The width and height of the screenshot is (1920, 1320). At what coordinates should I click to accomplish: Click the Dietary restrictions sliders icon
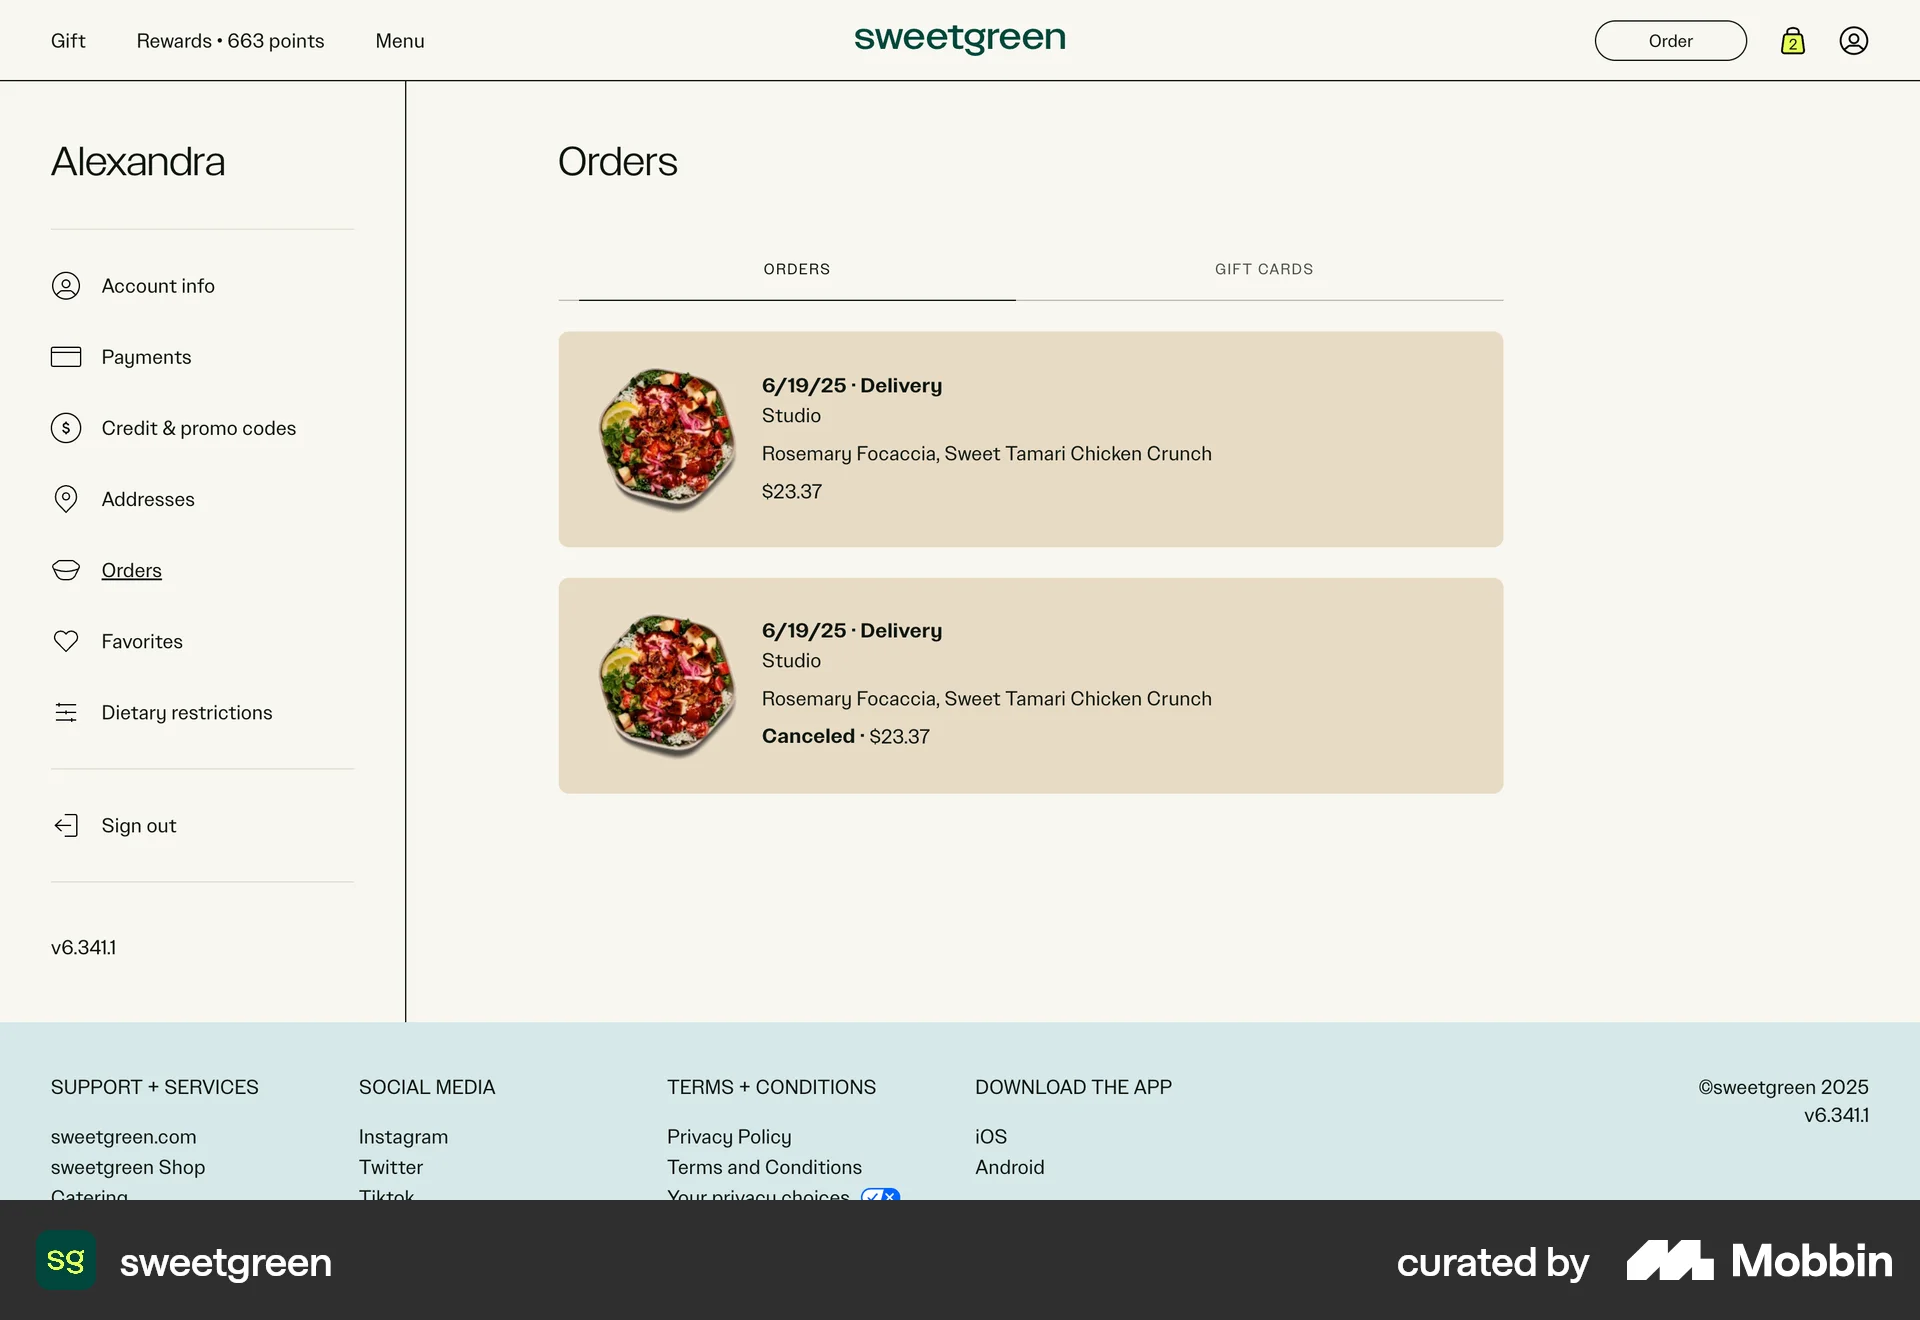click(x=66, y=712)
